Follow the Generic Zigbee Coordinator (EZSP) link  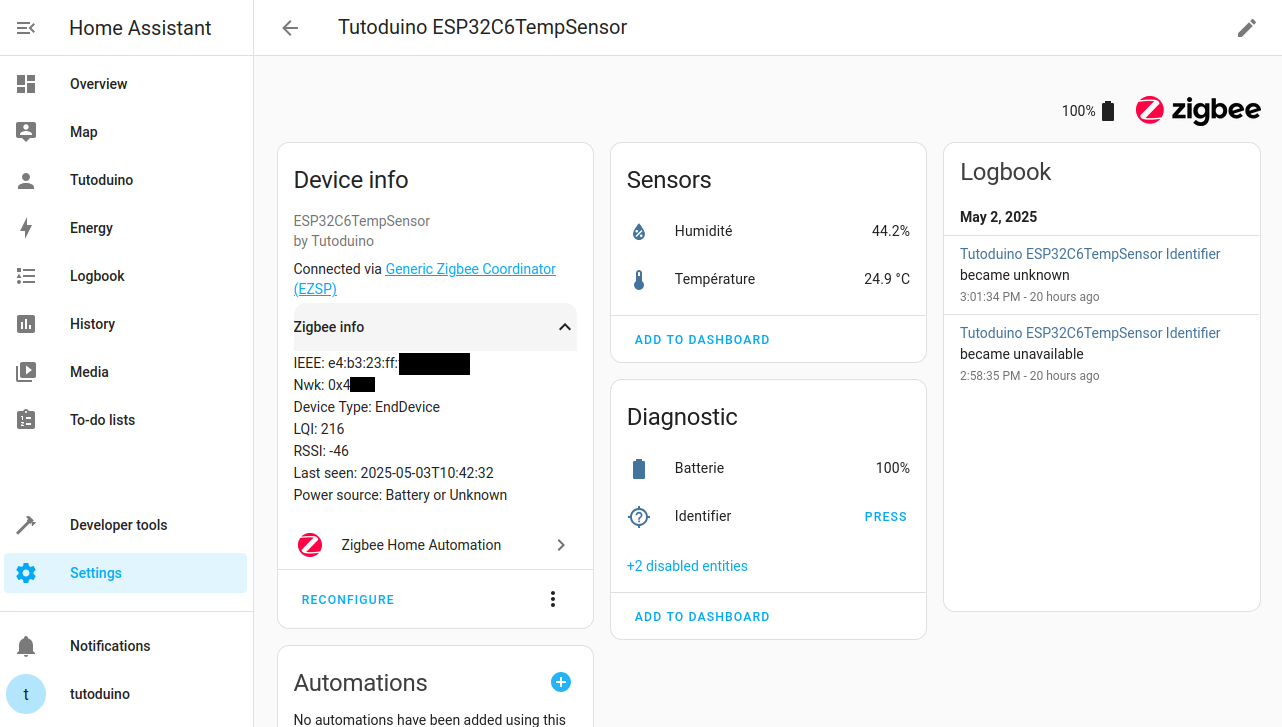click(470, 268)
